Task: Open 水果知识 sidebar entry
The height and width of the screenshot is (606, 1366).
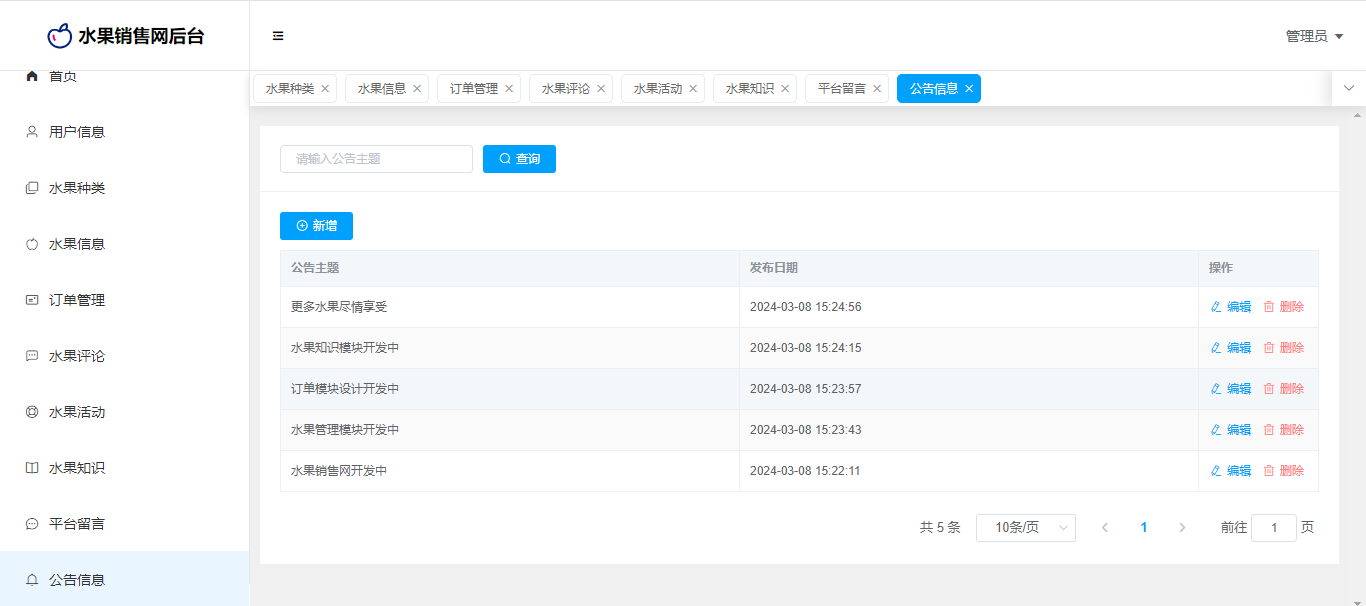Action: (x=77, y=468)
